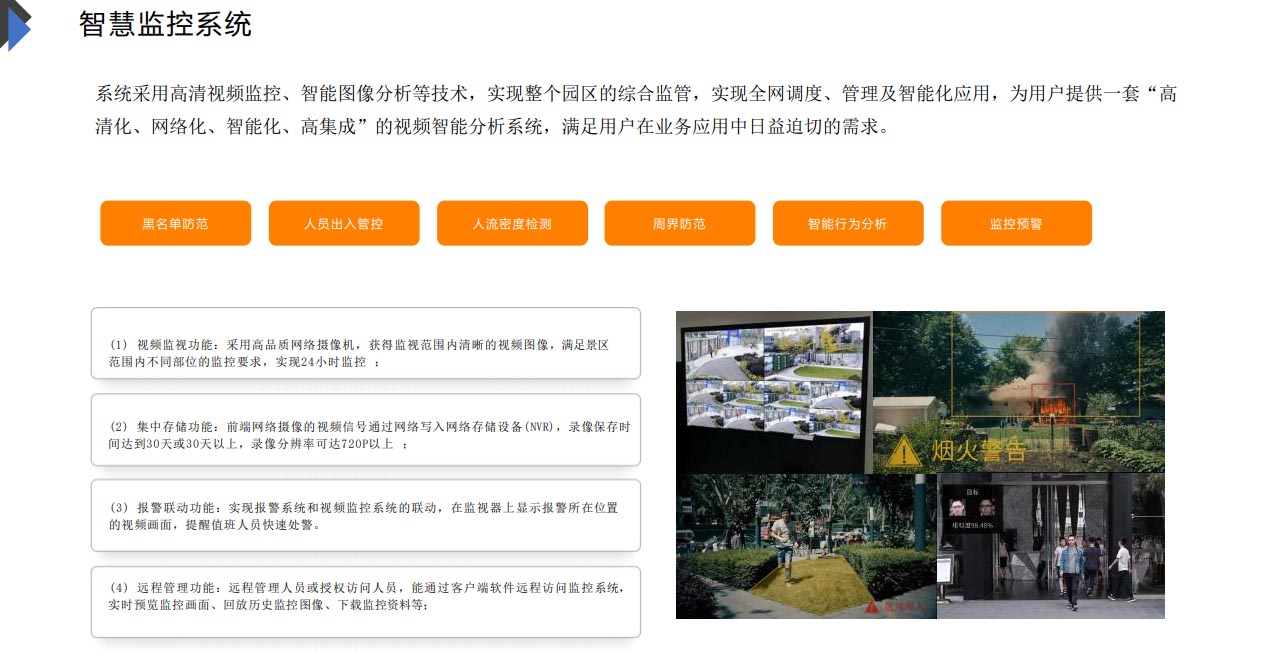Select the 人员出入管控 button
Screen dimensions: 1275x658
pos(344,223)
